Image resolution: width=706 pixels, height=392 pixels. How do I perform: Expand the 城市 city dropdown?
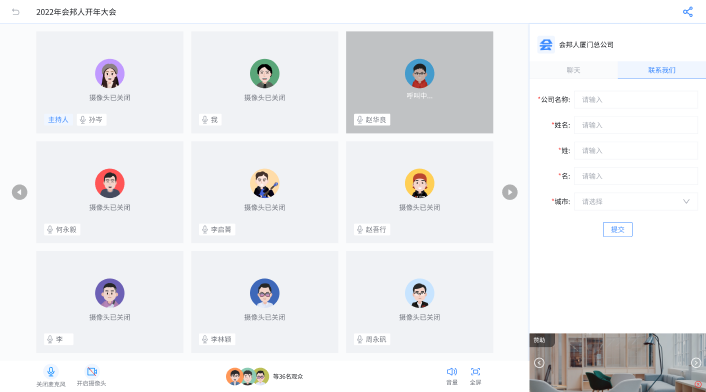tap(636, 202)
